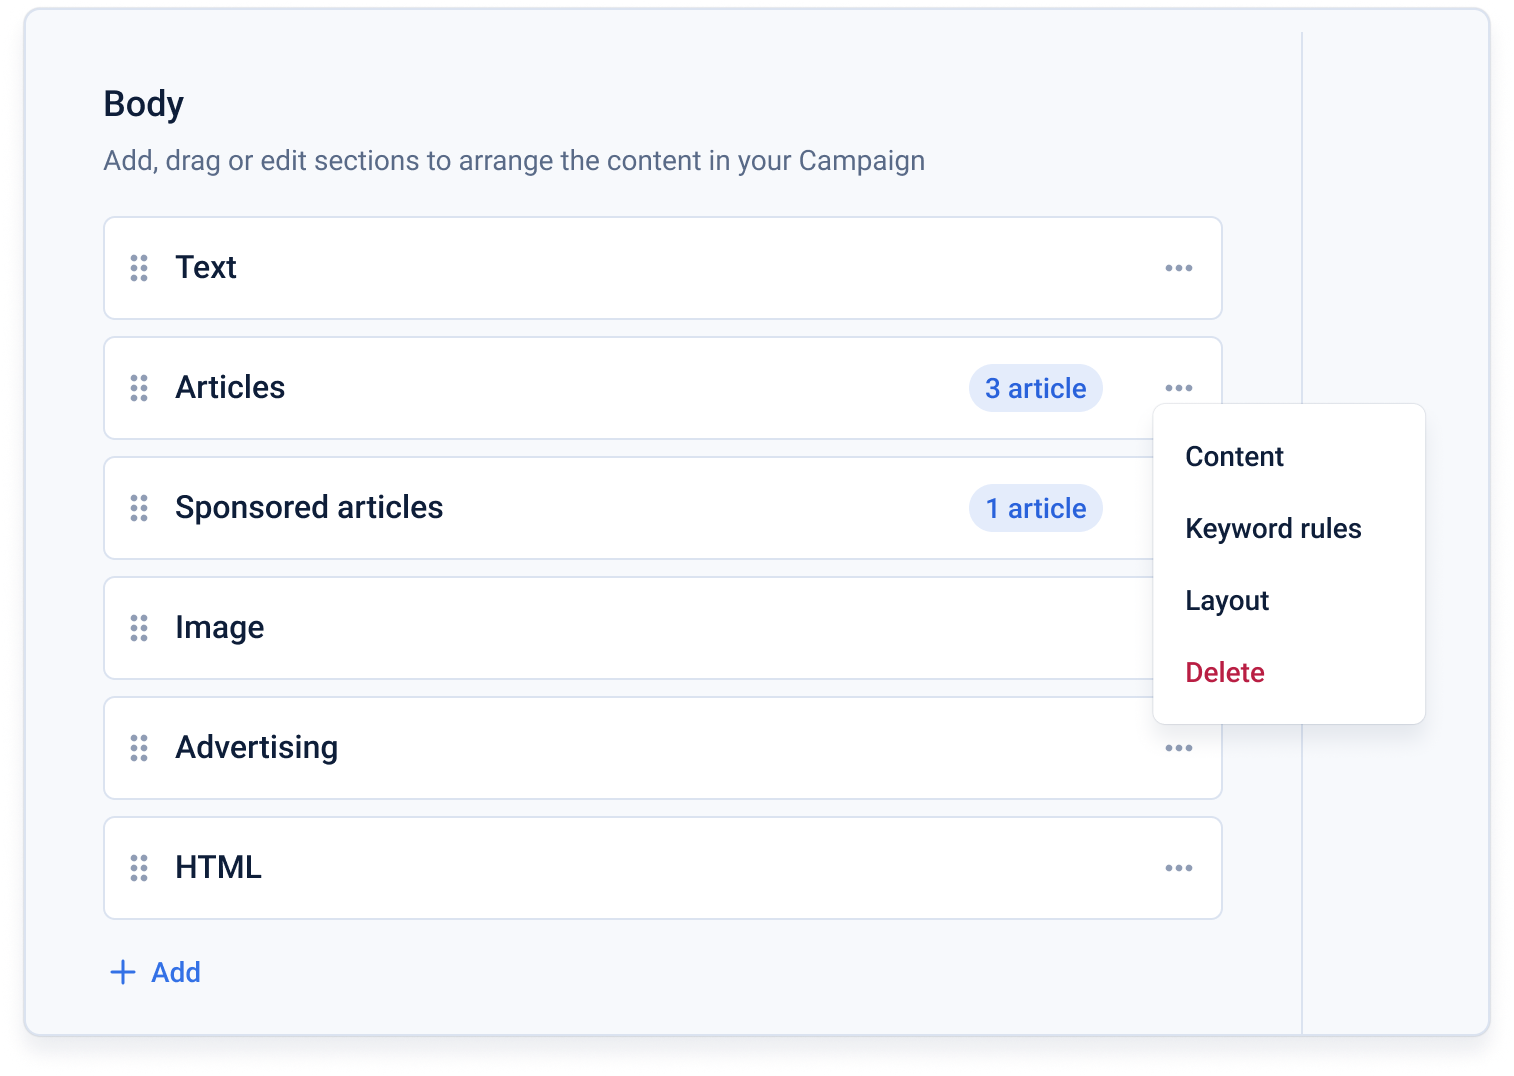Click the drag handle on Articles section
Image resolution: width=1514 pixels, height=1076 pixels.
click(x=139, y=388)
